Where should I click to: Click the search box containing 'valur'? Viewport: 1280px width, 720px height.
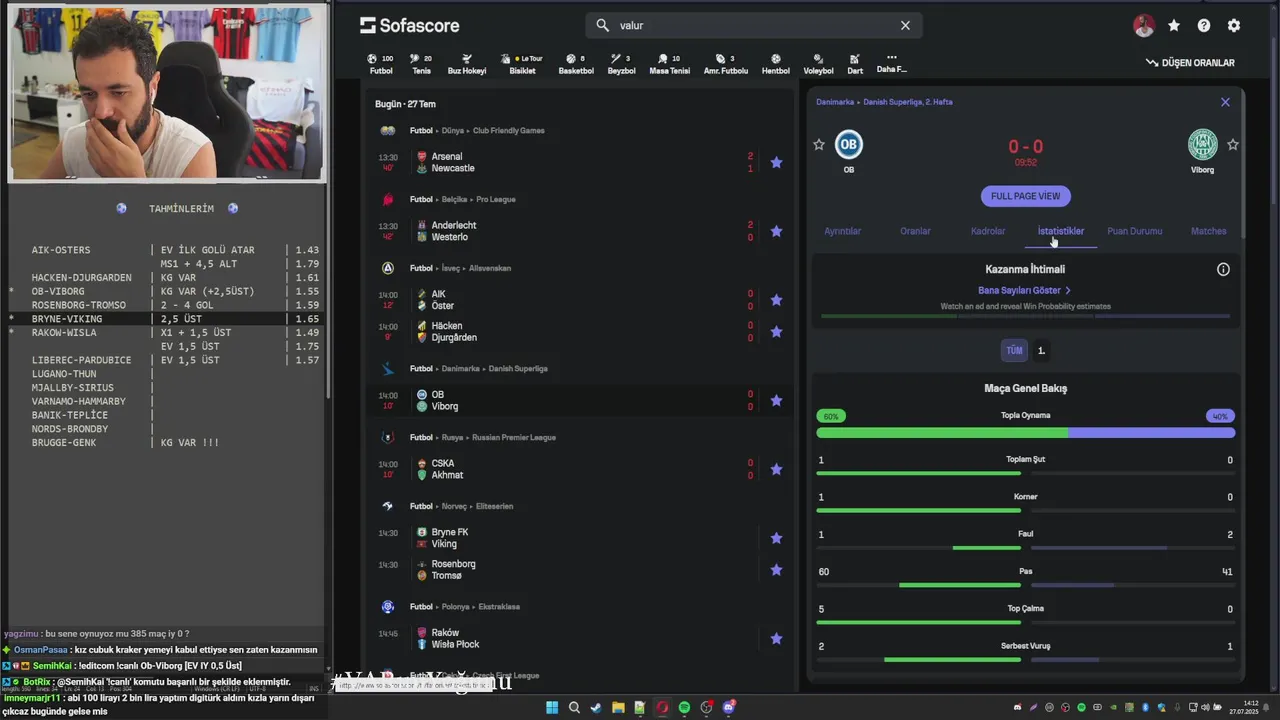tap(754, 25)
